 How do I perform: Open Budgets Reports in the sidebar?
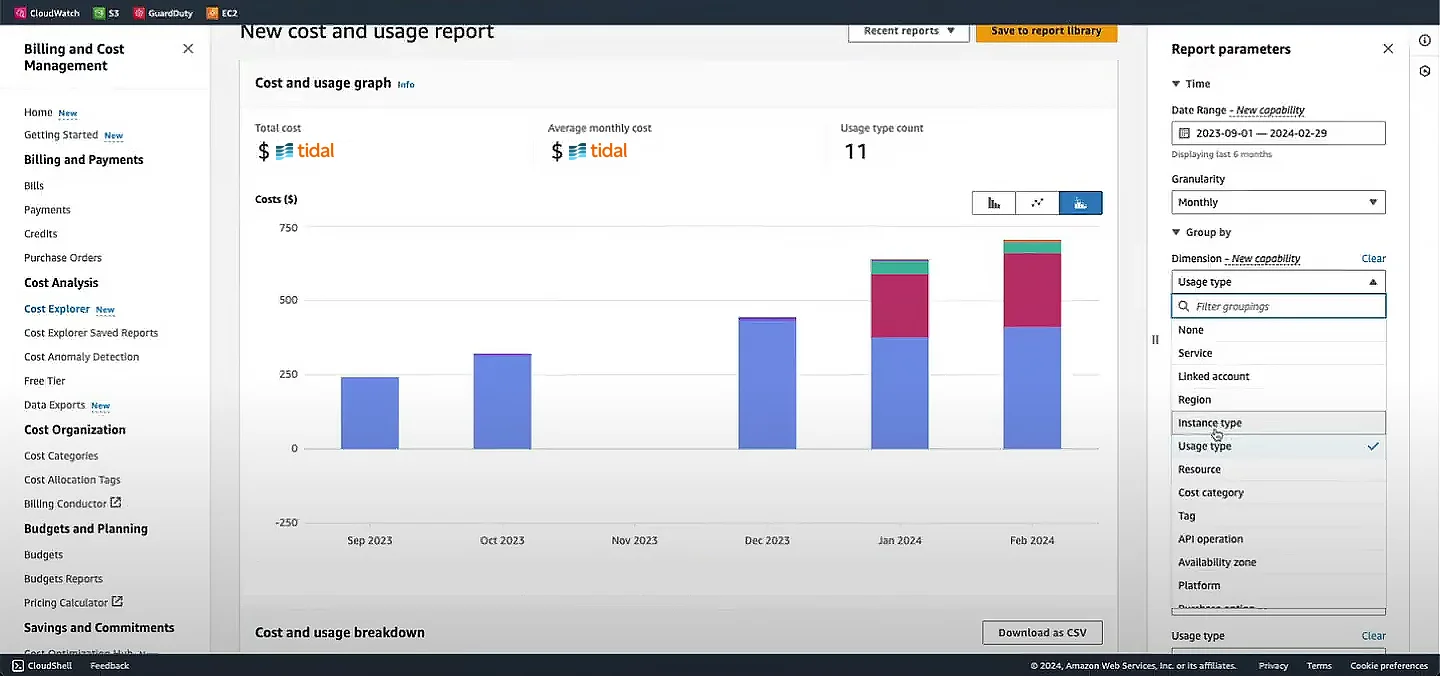click(x=63, y=579)
